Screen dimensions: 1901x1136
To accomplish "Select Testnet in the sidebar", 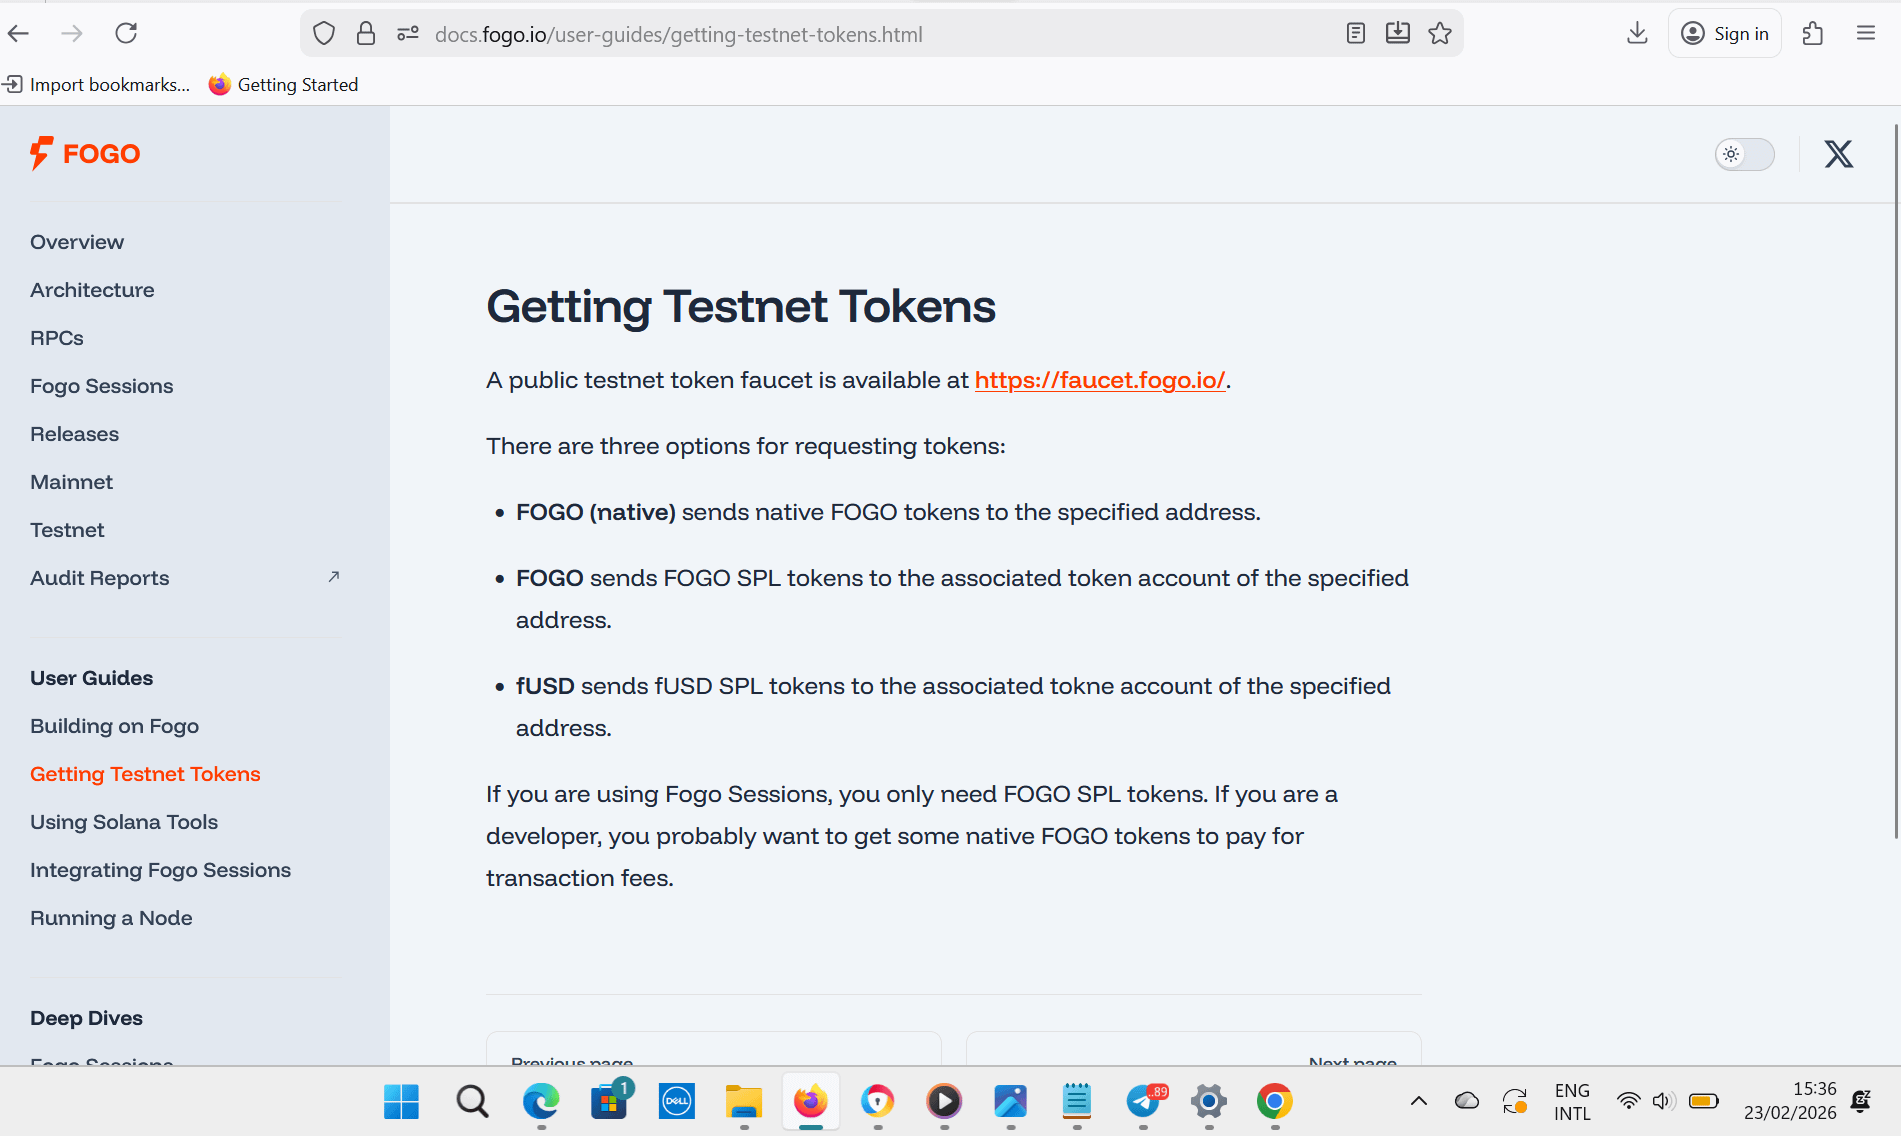I will pos(67,530).
